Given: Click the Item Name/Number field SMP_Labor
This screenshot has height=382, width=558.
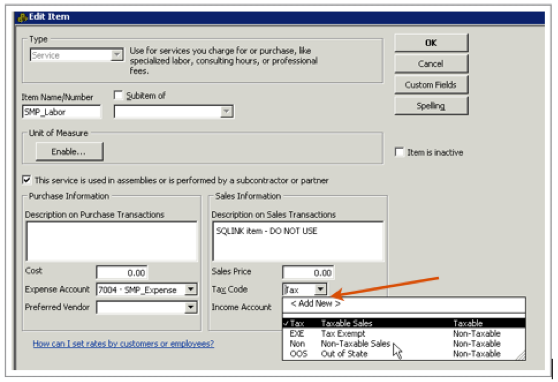Looking at the screenshot, I should coord(61,112).
